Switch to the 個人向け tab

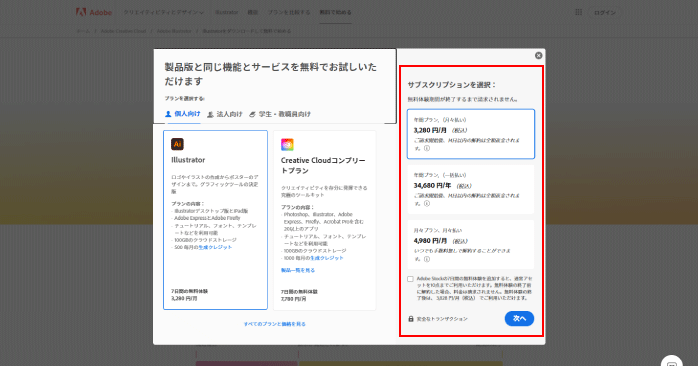coord(183,114)
